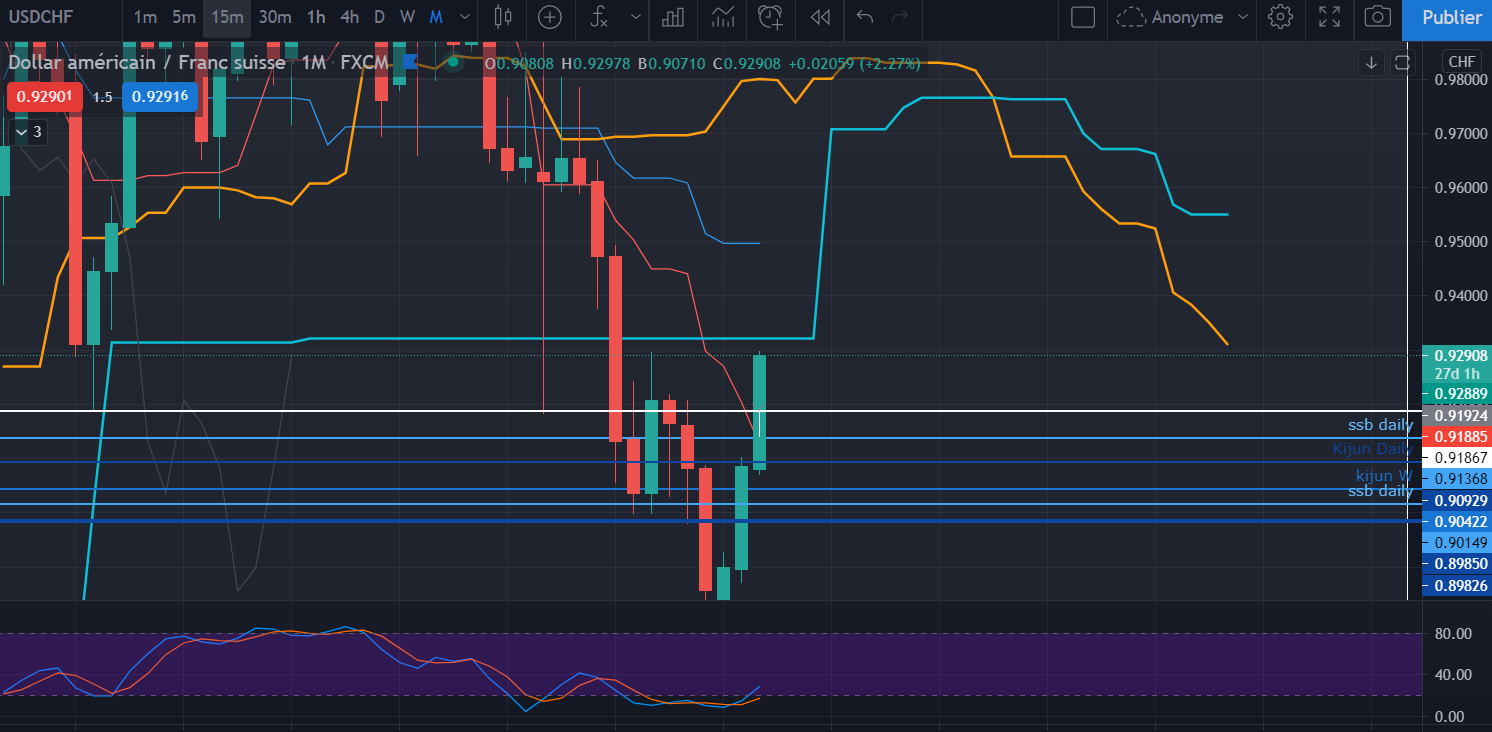This screenshot has height=732, width=1492.
Task: Redo the last undone chart action
Action: [900, 17]
